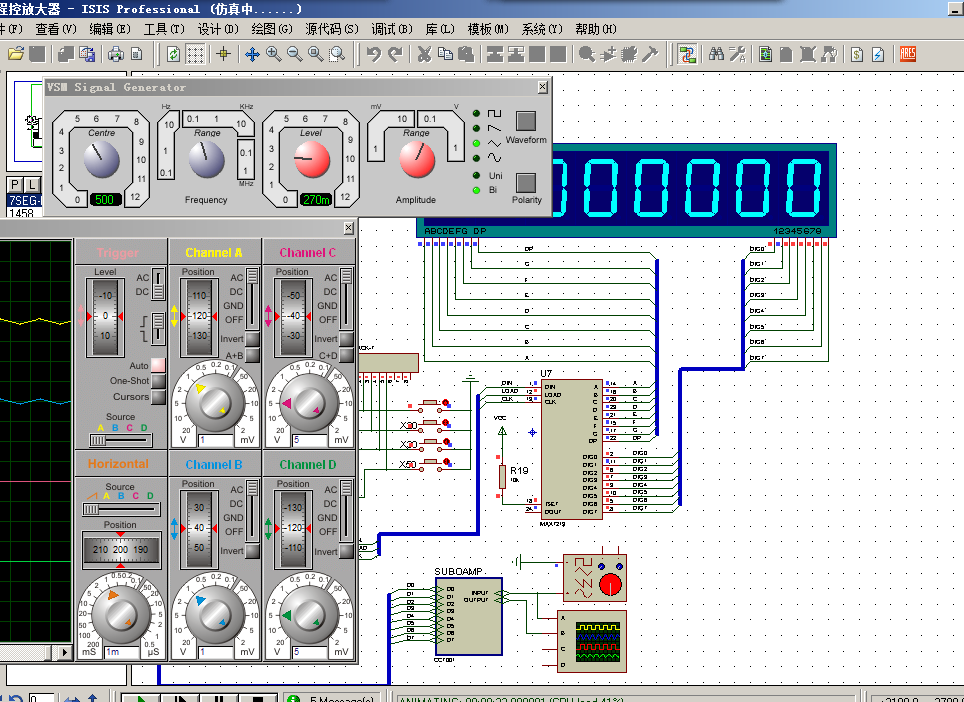
Task: Zoom in with the plus magnifier
Action: click(x=274, y=54)
